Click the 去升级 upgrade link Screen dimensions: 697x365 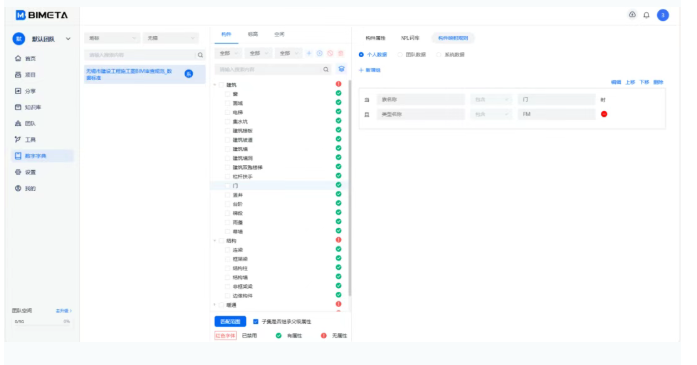(x=64, y=311)
